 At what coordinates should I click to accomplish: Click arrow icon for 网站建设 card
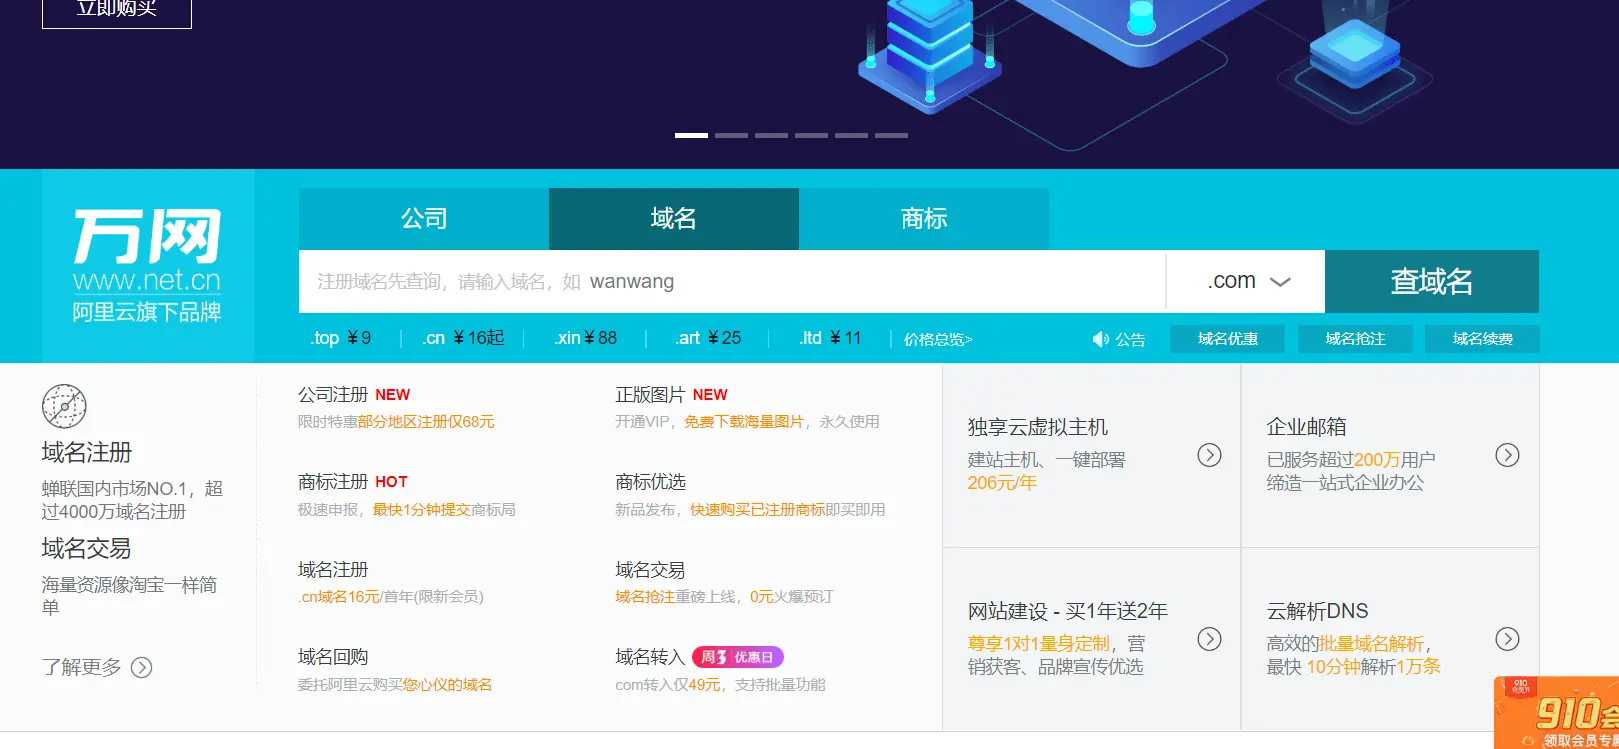(x=1209, y=639)
